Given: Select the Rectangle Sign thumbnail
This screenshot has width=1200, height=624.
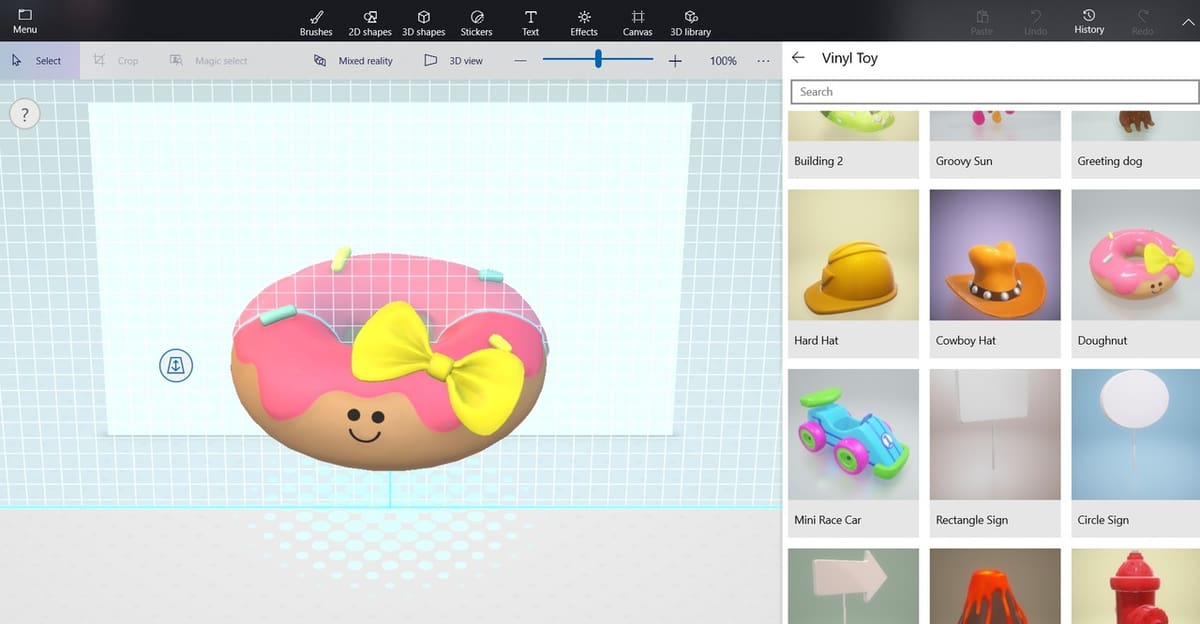Looking at the screenshot, I should 995,434.
